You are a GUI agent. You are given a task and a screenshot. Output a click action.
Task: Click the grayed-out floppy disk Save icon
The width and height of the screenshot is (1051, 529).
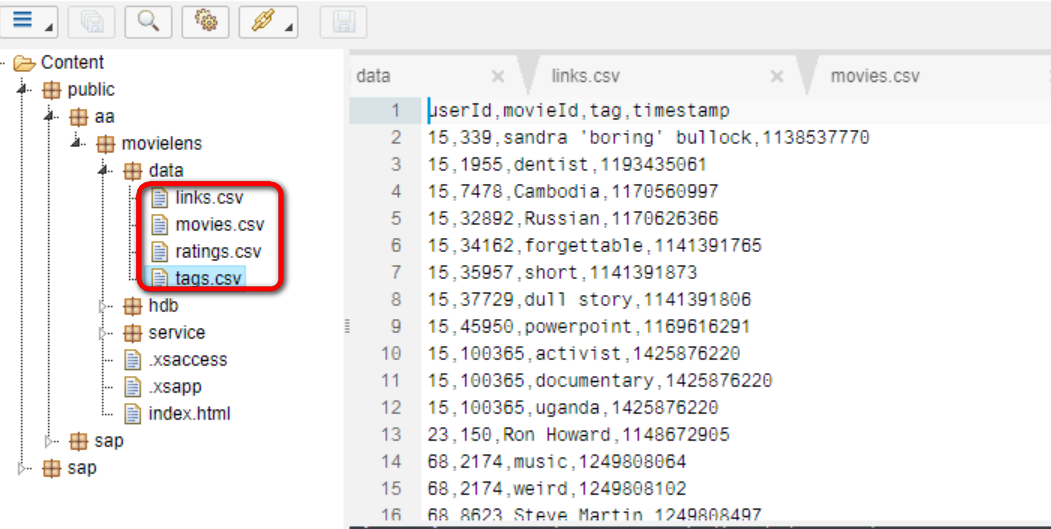(x=344, y=22)
